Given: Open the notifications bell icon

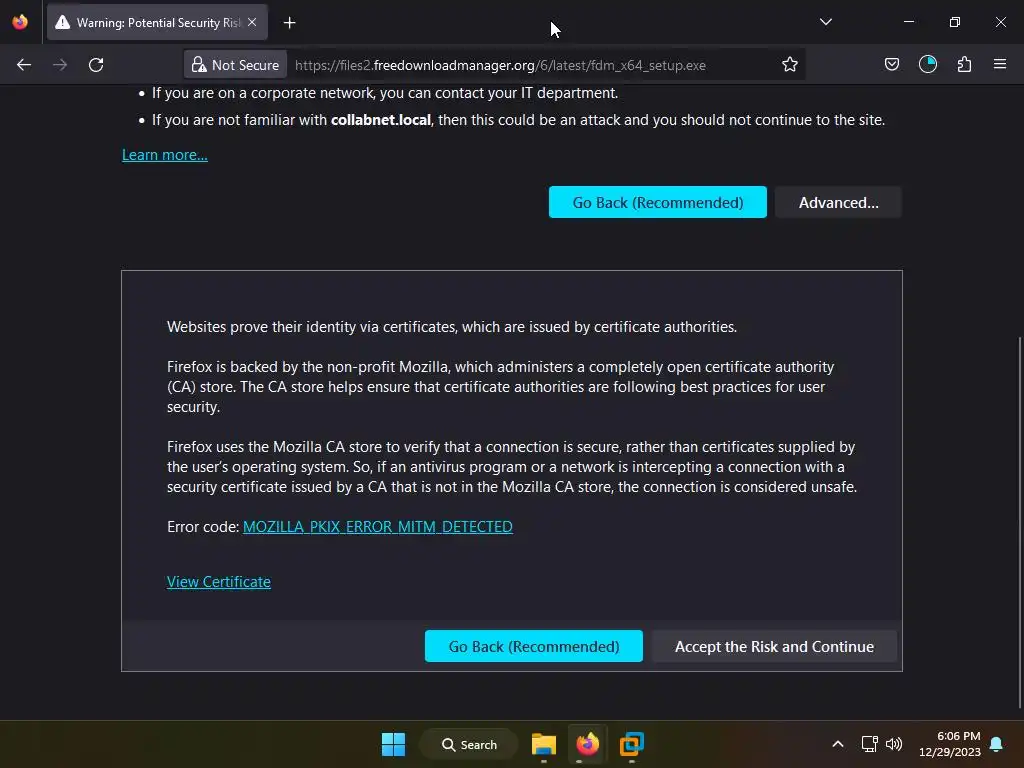Looking at the screenshot, I should click(997, 744).
